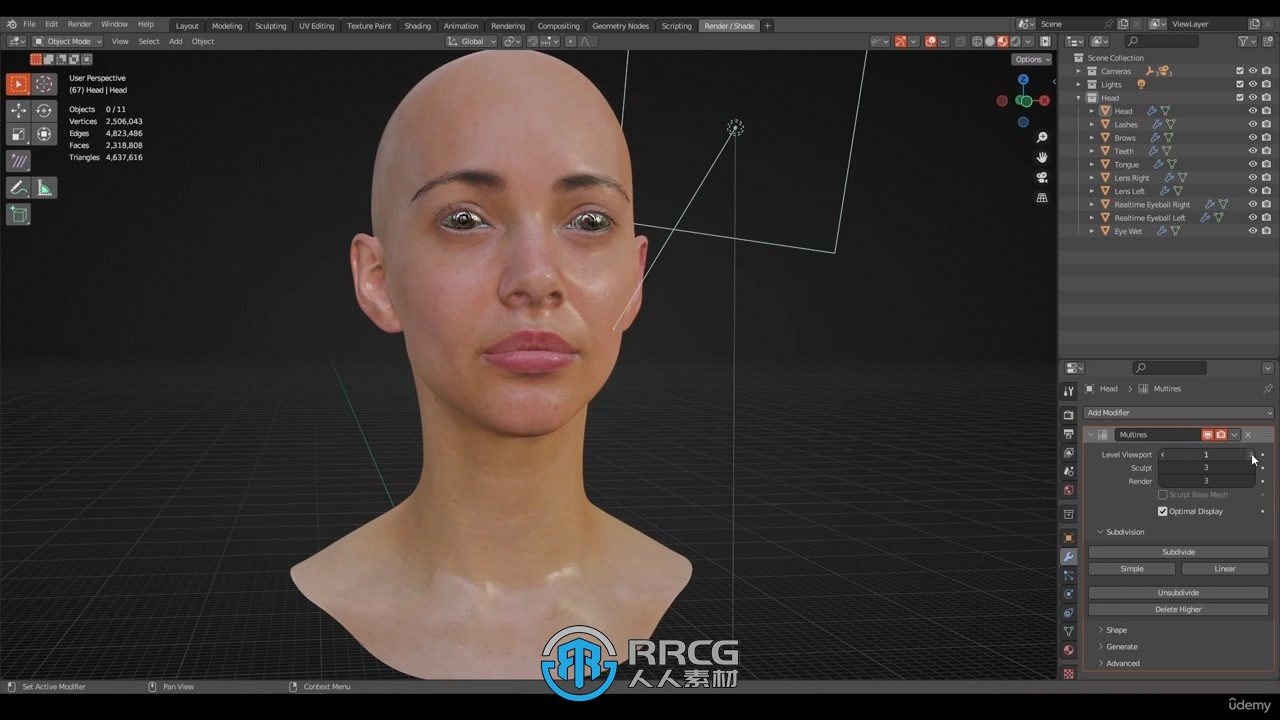Hide the Eye Wet object in viewport
The image size is (1280, 720).
(1252, 231)
